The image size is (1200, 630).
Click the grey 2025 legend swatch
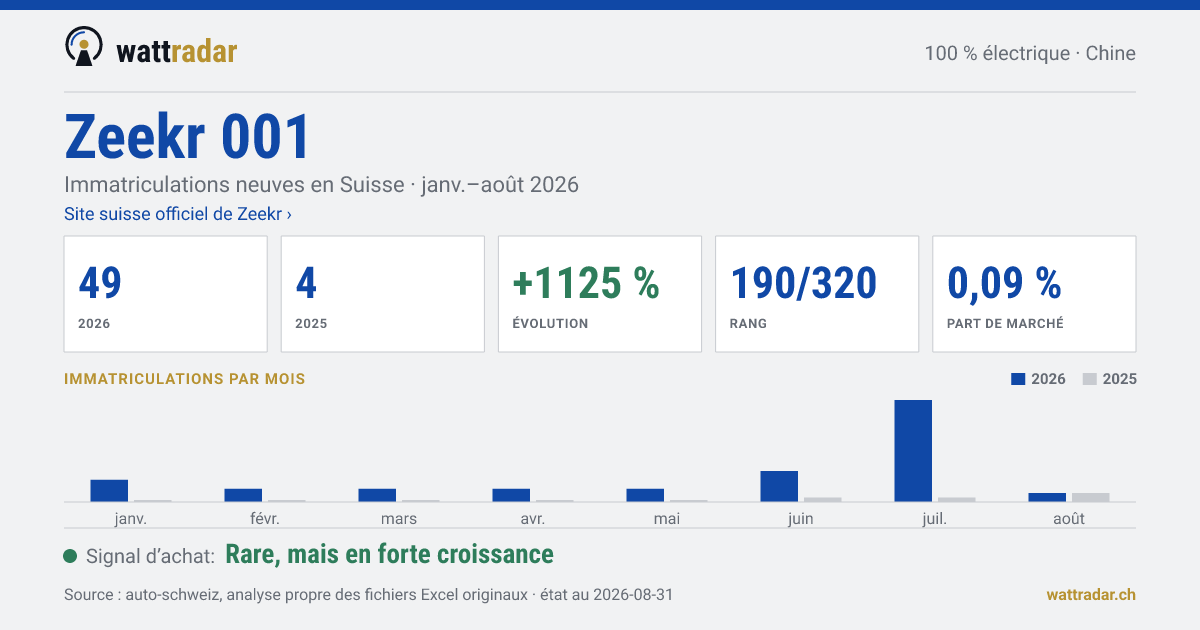coord(1091,379)
